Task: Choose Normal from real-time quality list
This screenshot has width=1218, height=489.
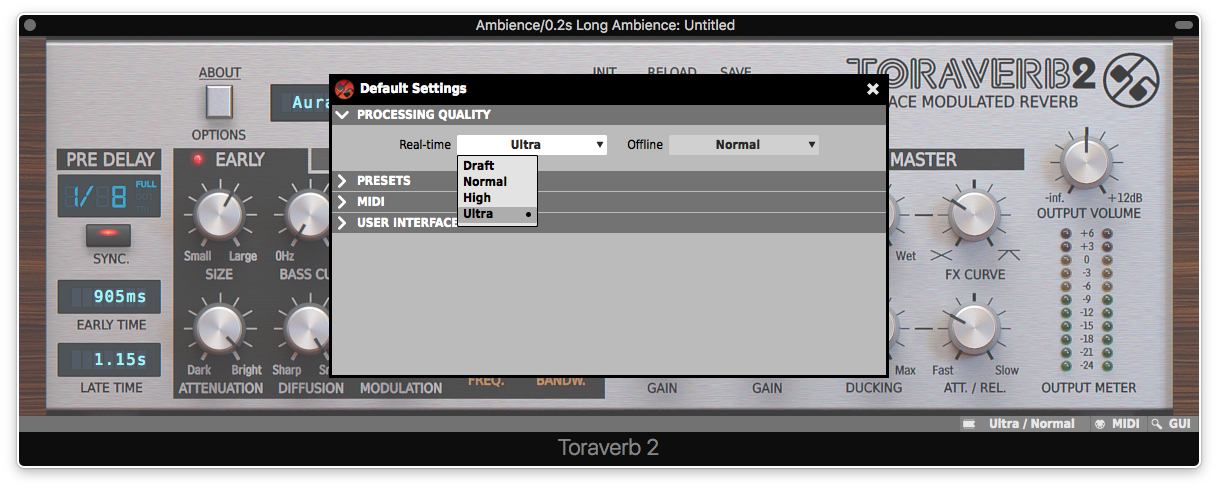Action: click(x=497, y=182)
